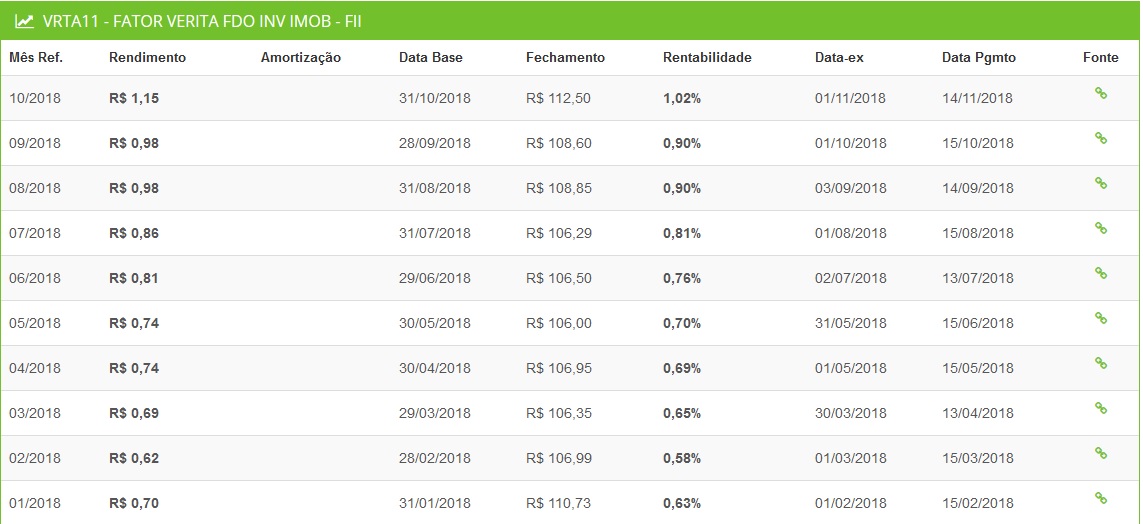
Task: Click the Data Base column header
Action: pyautogui.click(x=430, y=58)
